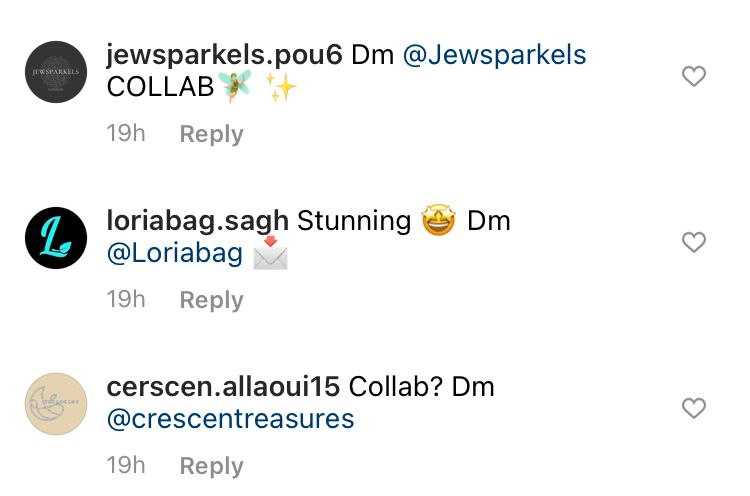Follow the @Loriabag mention link
Viewport: 750px width, 496px height.
tap(174, 254)
